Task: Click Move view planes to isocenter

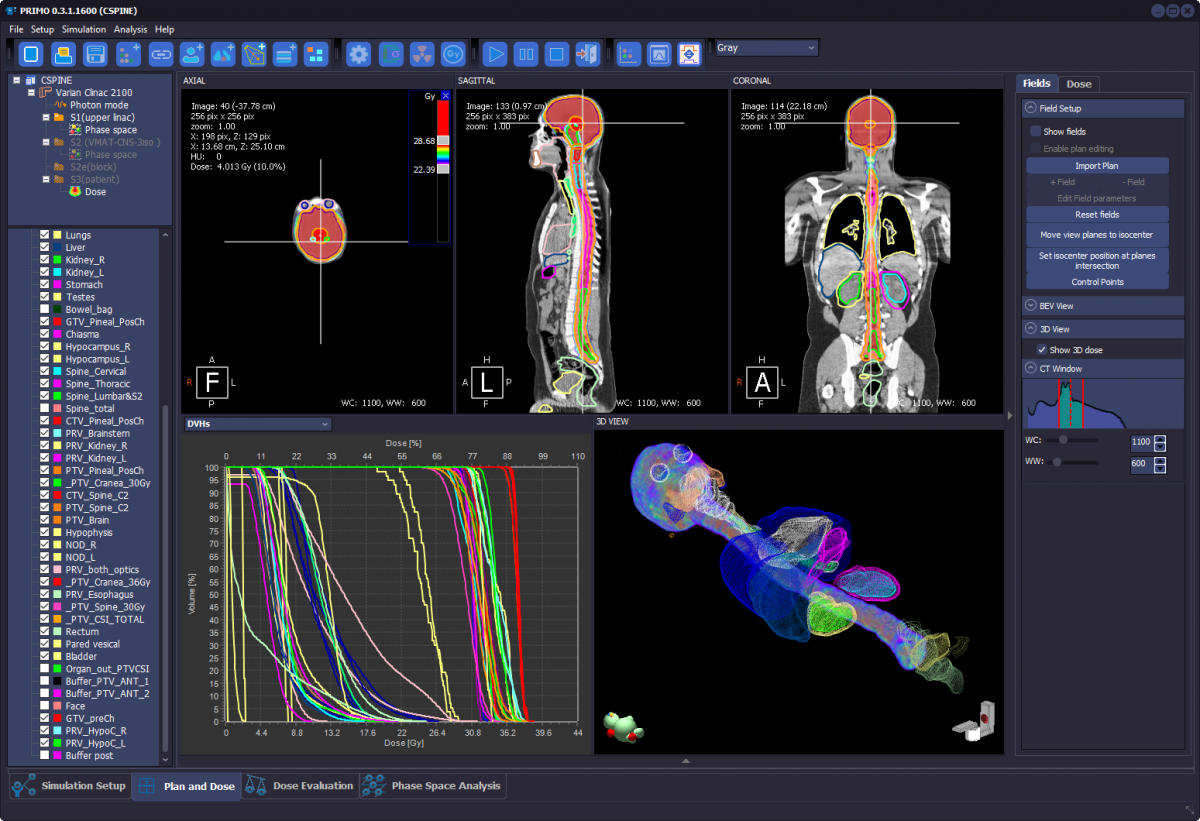Action: [1097, 235]
